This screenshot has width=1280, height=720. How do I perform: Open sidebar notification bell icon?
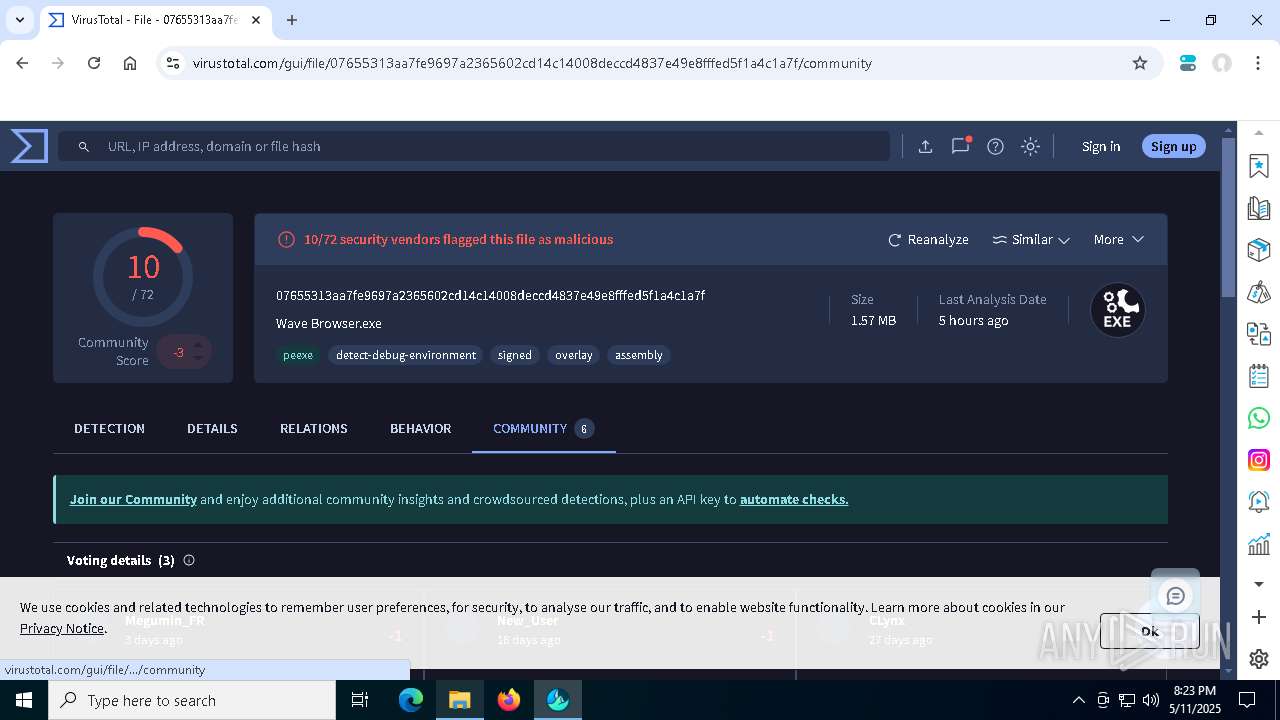coord(1259,502)
